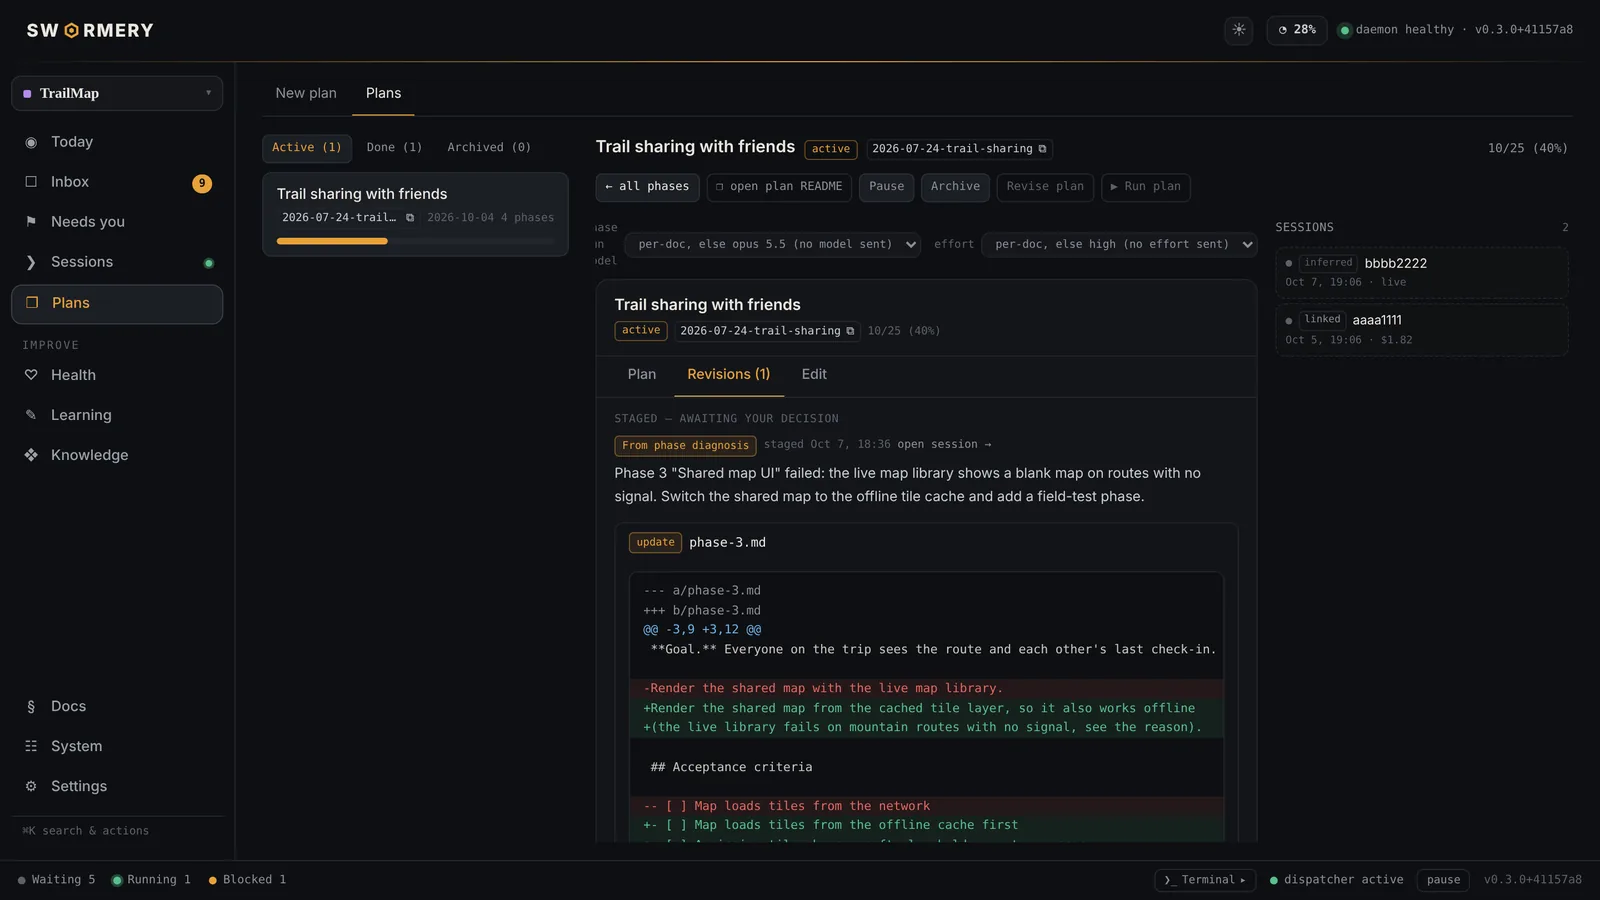The height and width of the screenshot is (900, 1600).
Task: Toggle the light/dark theme sun icon
Action: 1238,30
